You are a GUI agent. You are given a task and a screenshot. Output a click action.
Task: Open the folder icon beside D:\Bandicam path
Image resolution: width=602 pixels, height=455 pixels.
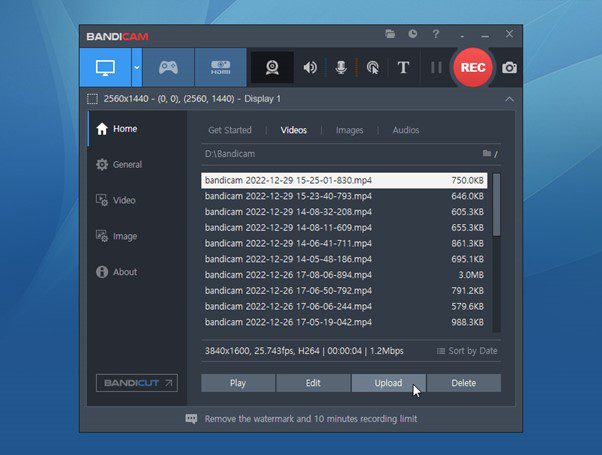click(487, 154)
